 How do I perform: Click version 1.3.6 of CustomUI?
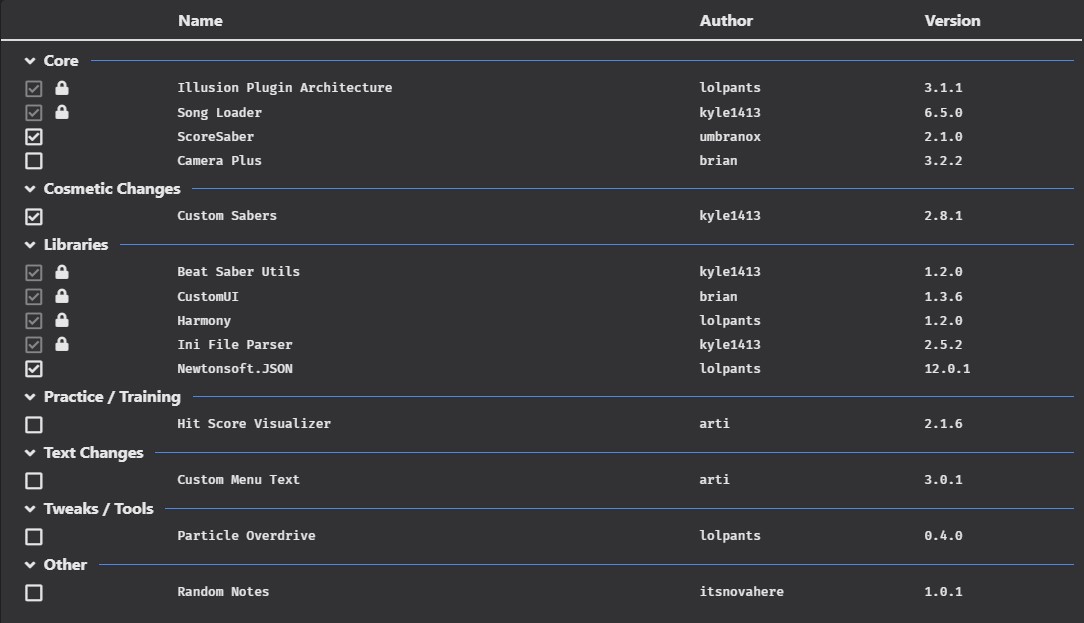943,296
